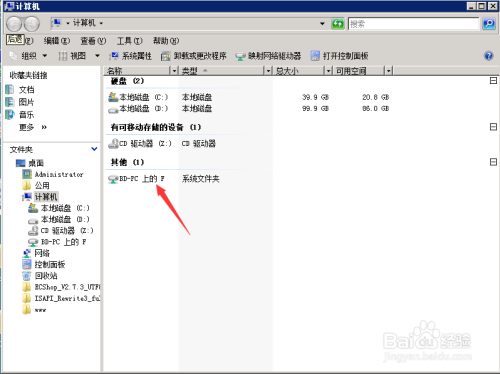This screenshot has height=374, width=500.
Task: Sort by the 总大小 column header
Action: pos(299,71)
